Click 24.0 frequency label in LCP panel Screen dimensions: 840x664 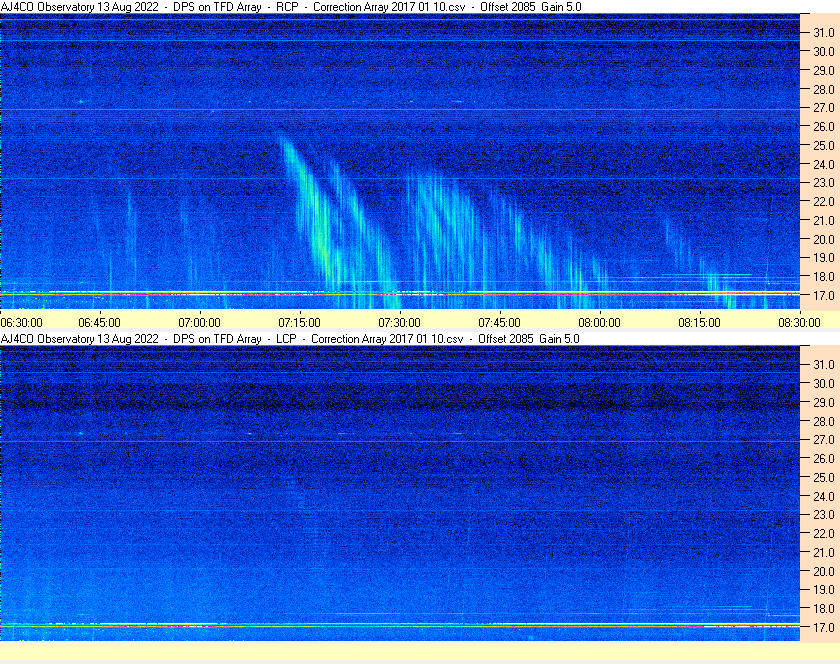pos(824,496)
